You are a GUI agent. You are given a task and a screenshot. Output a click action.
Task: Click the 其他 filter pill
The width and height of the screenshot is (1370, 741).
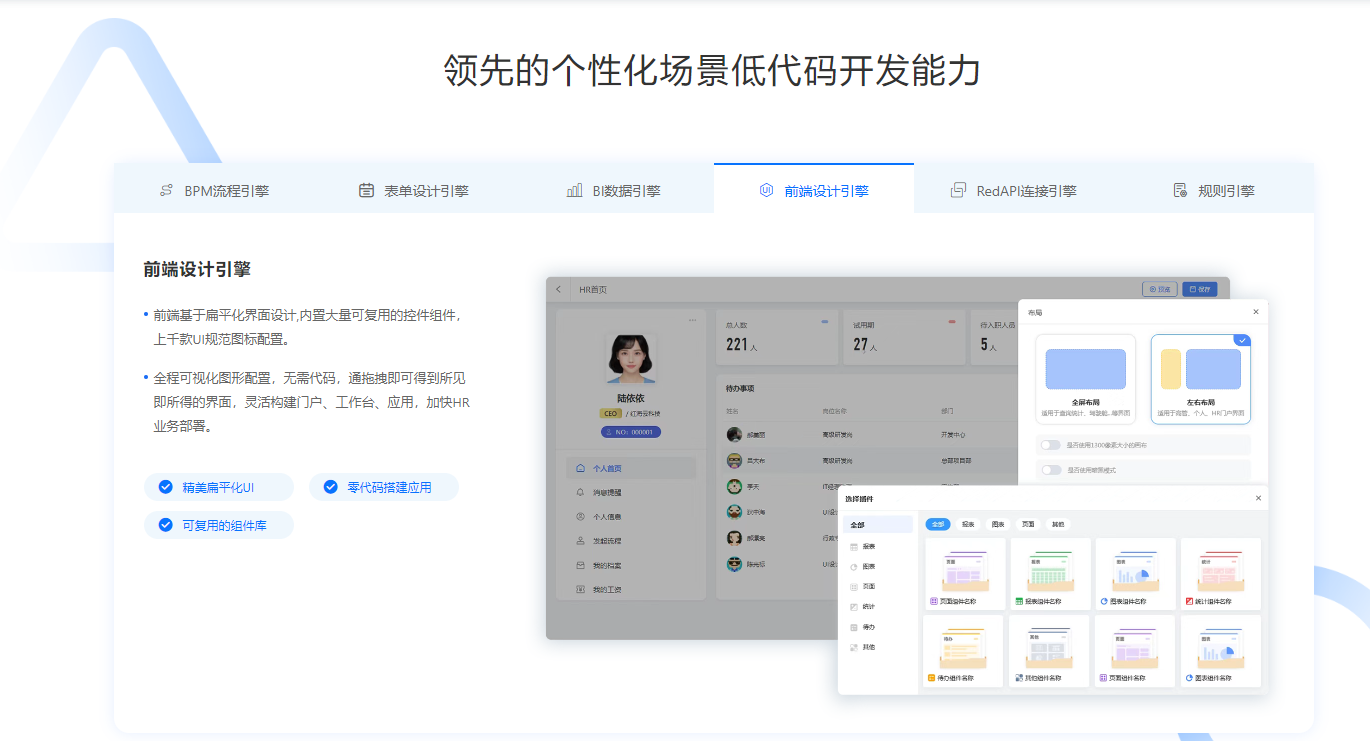(1057, 524)
